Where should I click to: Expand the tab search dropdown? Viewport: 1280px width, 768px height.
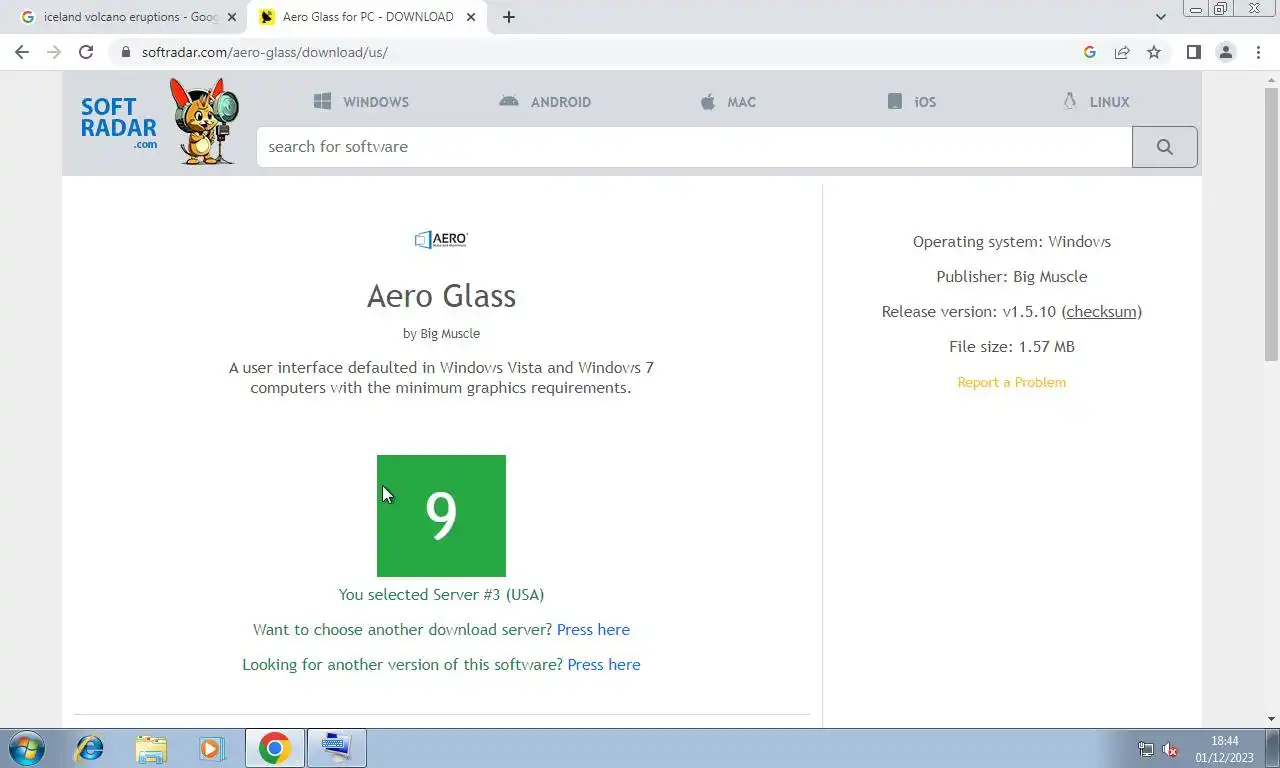pyautogui.click(x=1161, y=17)
